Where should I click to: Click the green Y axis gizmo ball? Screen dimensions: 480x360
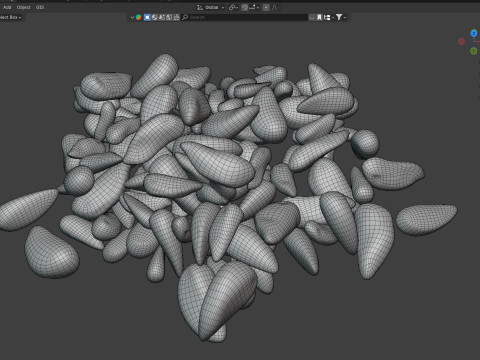(473, 51)
